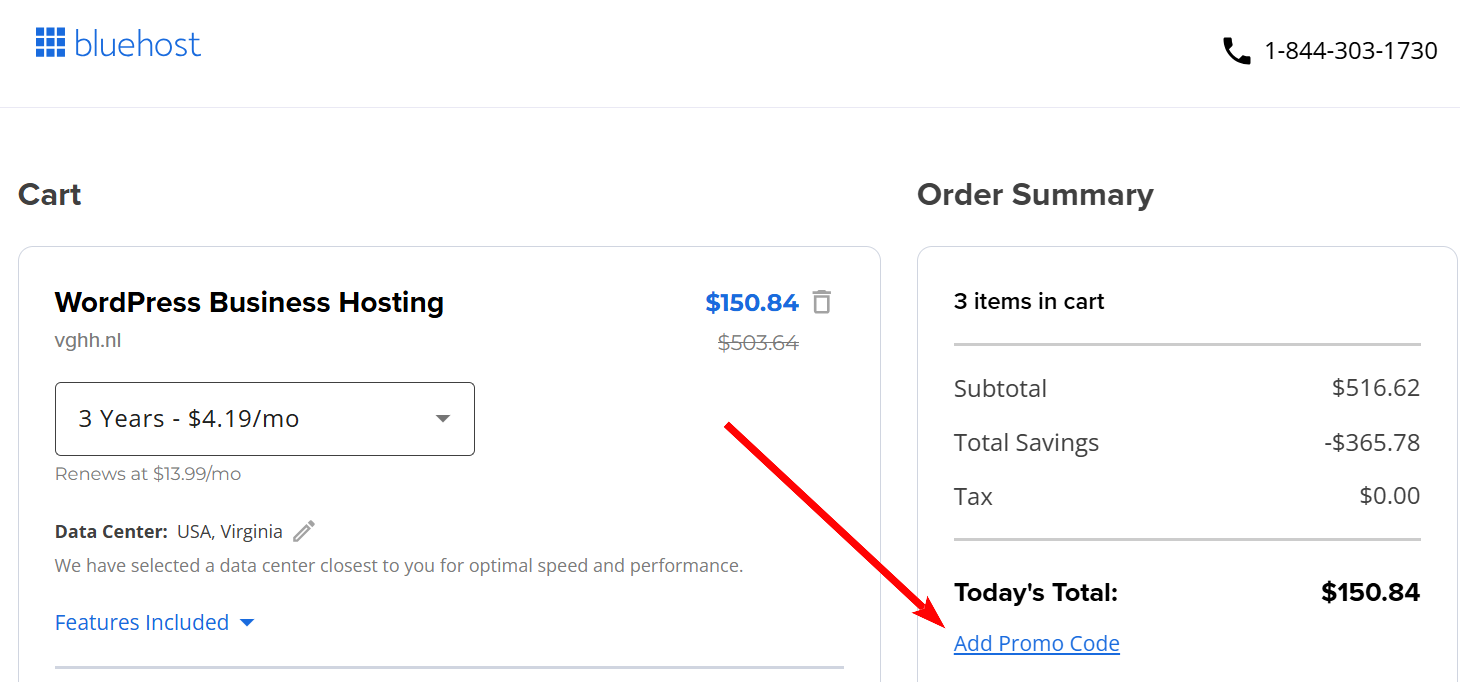Click the Cart heading
This screenshot has width=1460, height=682.
point(48,194)
